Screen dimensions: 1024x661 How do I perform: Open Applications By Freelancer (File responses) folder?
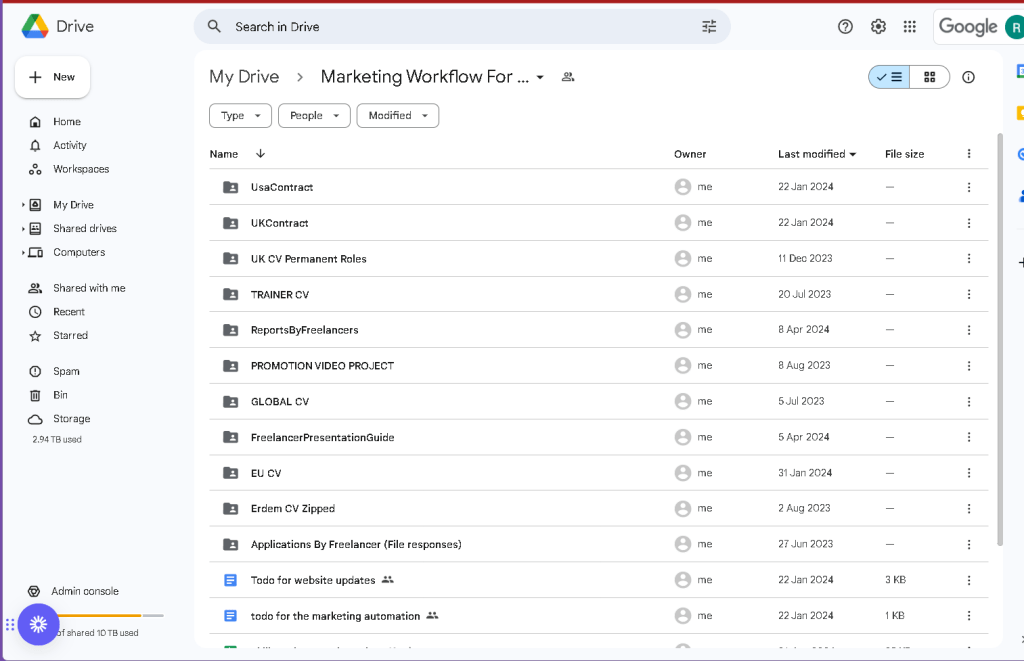point(356,545)
